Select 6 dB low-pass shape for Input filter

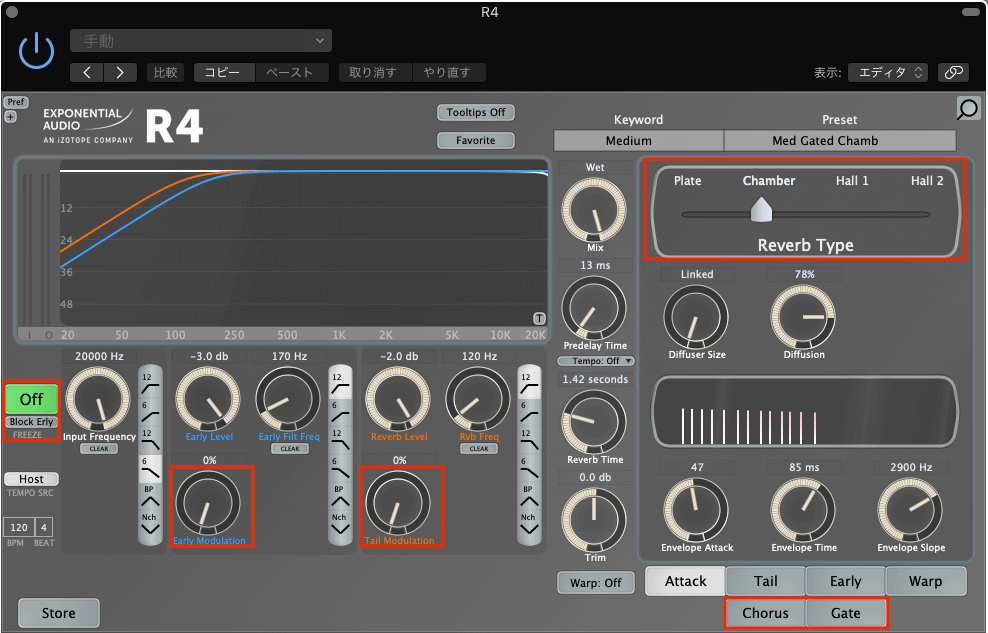[x=150, y=468]
